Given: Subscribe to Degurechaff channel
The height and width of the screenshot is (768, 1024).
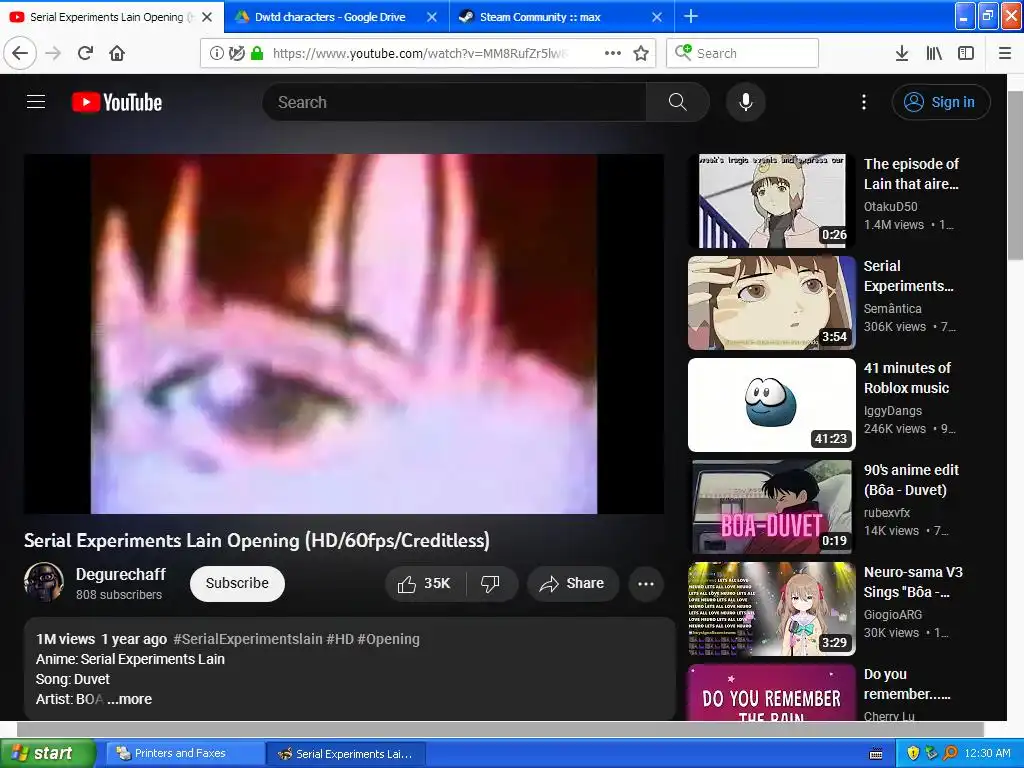Looking at the screenshot, I should click(x=237, y=583).
